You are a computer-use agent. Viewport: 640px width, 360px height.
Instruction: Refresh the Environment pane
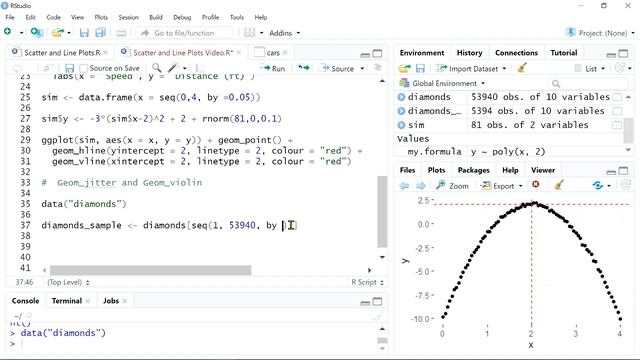pyautogui.click(x=620, y=68)
